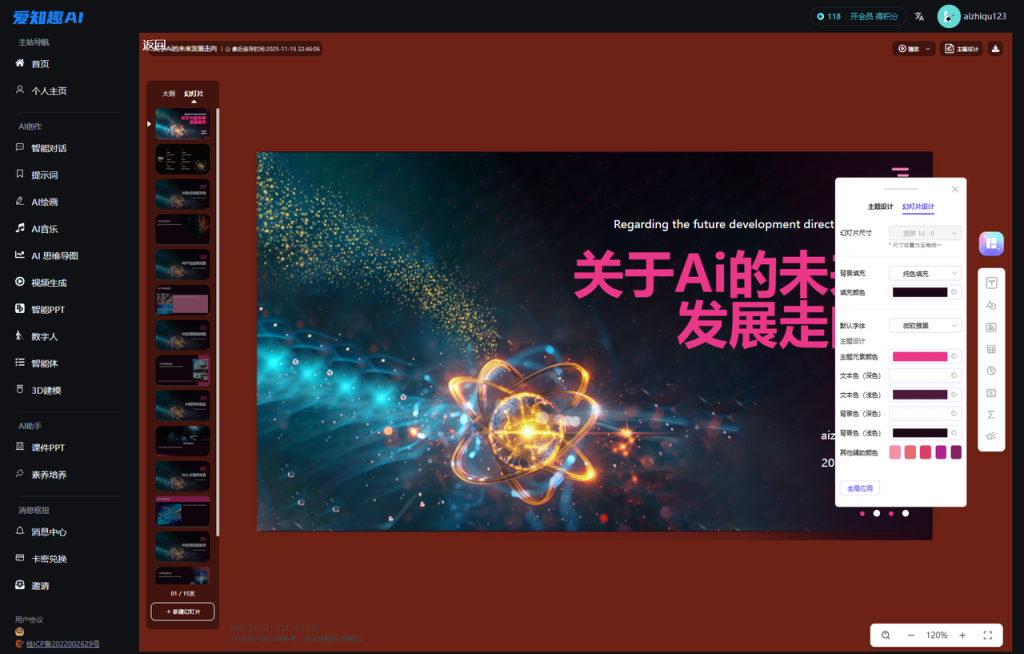The width and height of the screenshot is (1024, 654).
Task: Open the 桂ICP备 registration link
Action: (x=63, y=644)
